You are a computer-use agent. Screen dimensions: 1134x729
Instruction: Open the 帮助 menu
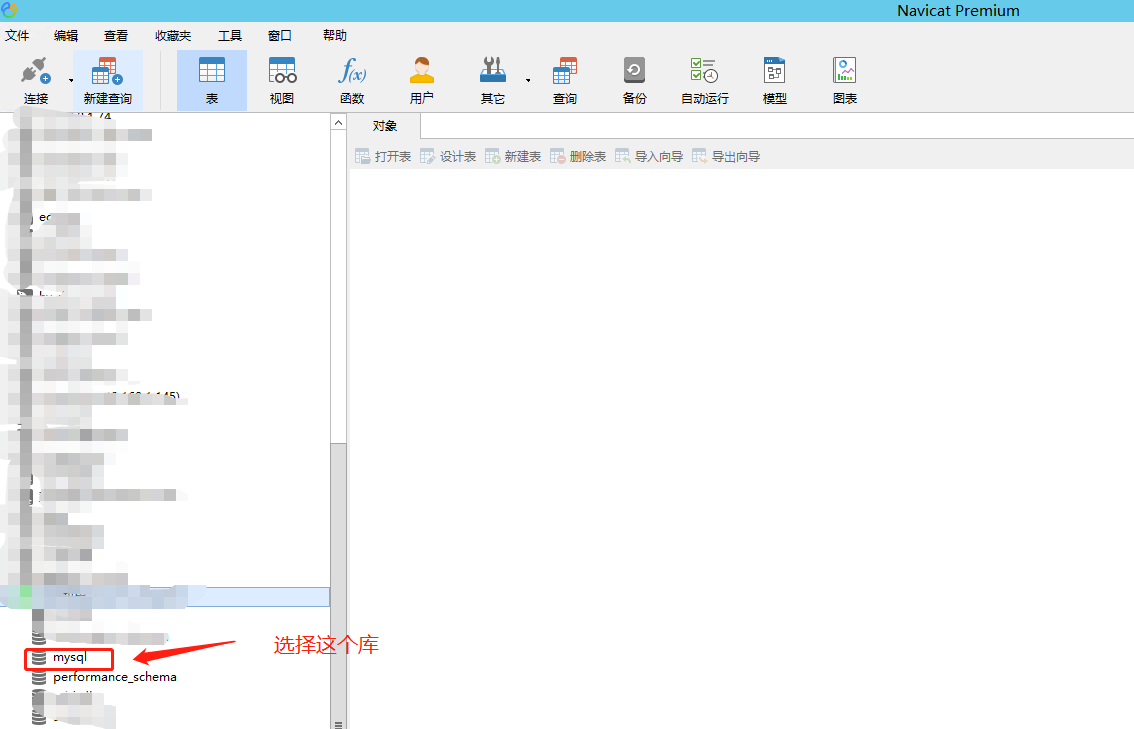pyautogui.click(x=335, y=35)
